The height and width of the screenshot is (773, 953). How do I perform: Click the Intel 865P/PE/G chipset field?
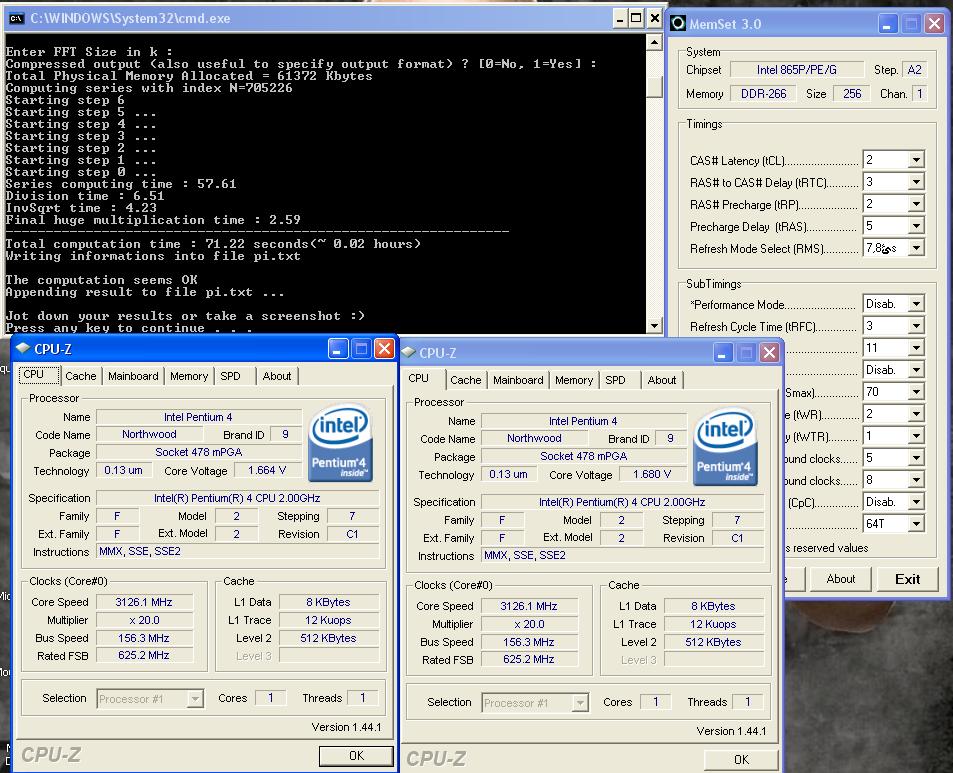pyautogui.click(x=796, y=70)
